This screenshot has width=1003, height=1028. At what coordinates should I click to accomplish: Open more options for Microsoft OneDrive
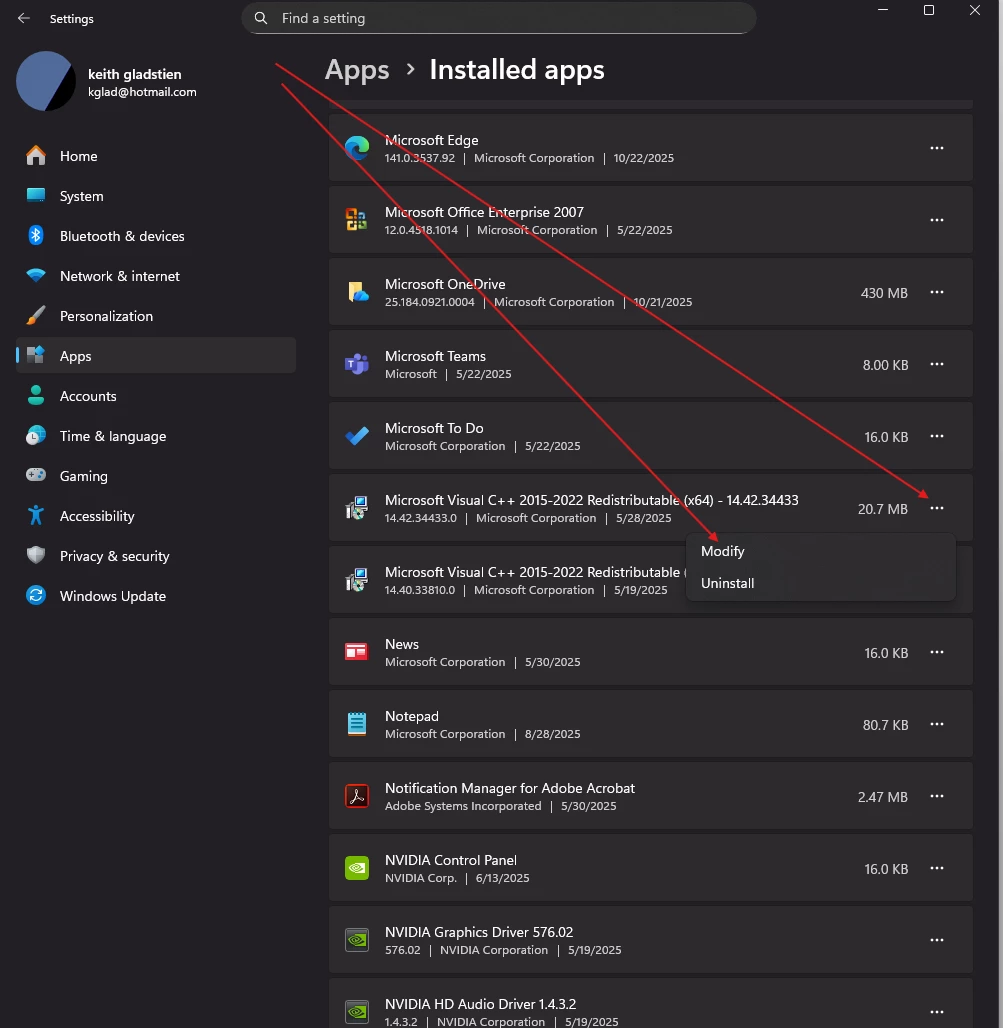(x=937, y=292)
